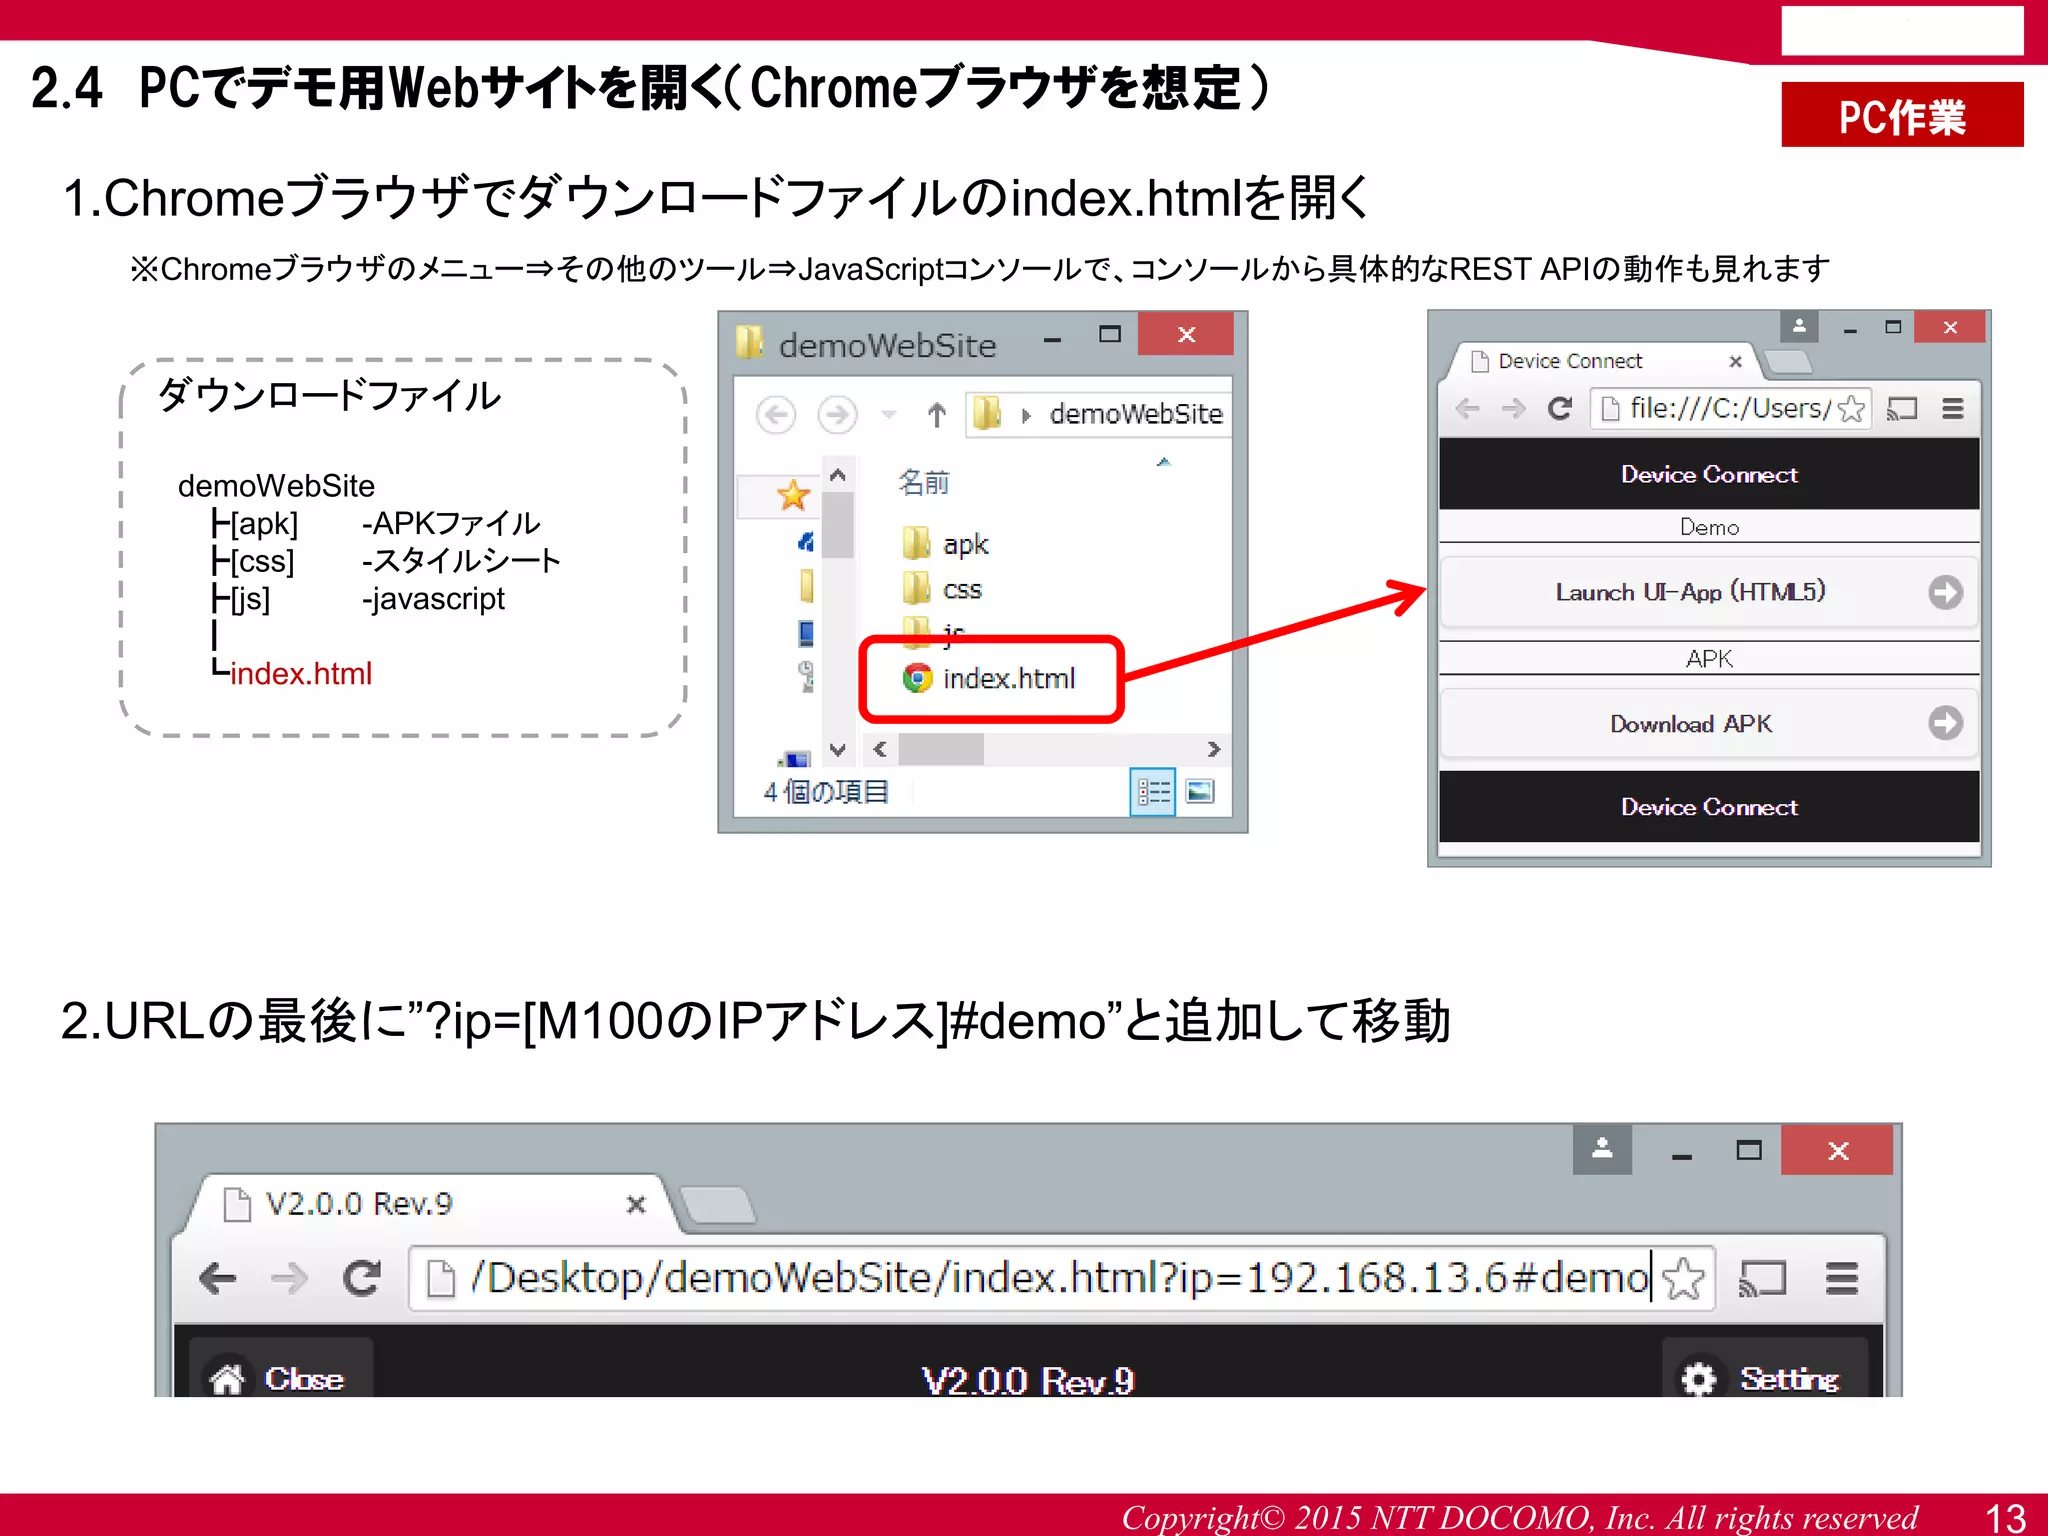Close the Device Connect tab
The width and height of the screenshot is (2048, 1536).
point(1735,361)
